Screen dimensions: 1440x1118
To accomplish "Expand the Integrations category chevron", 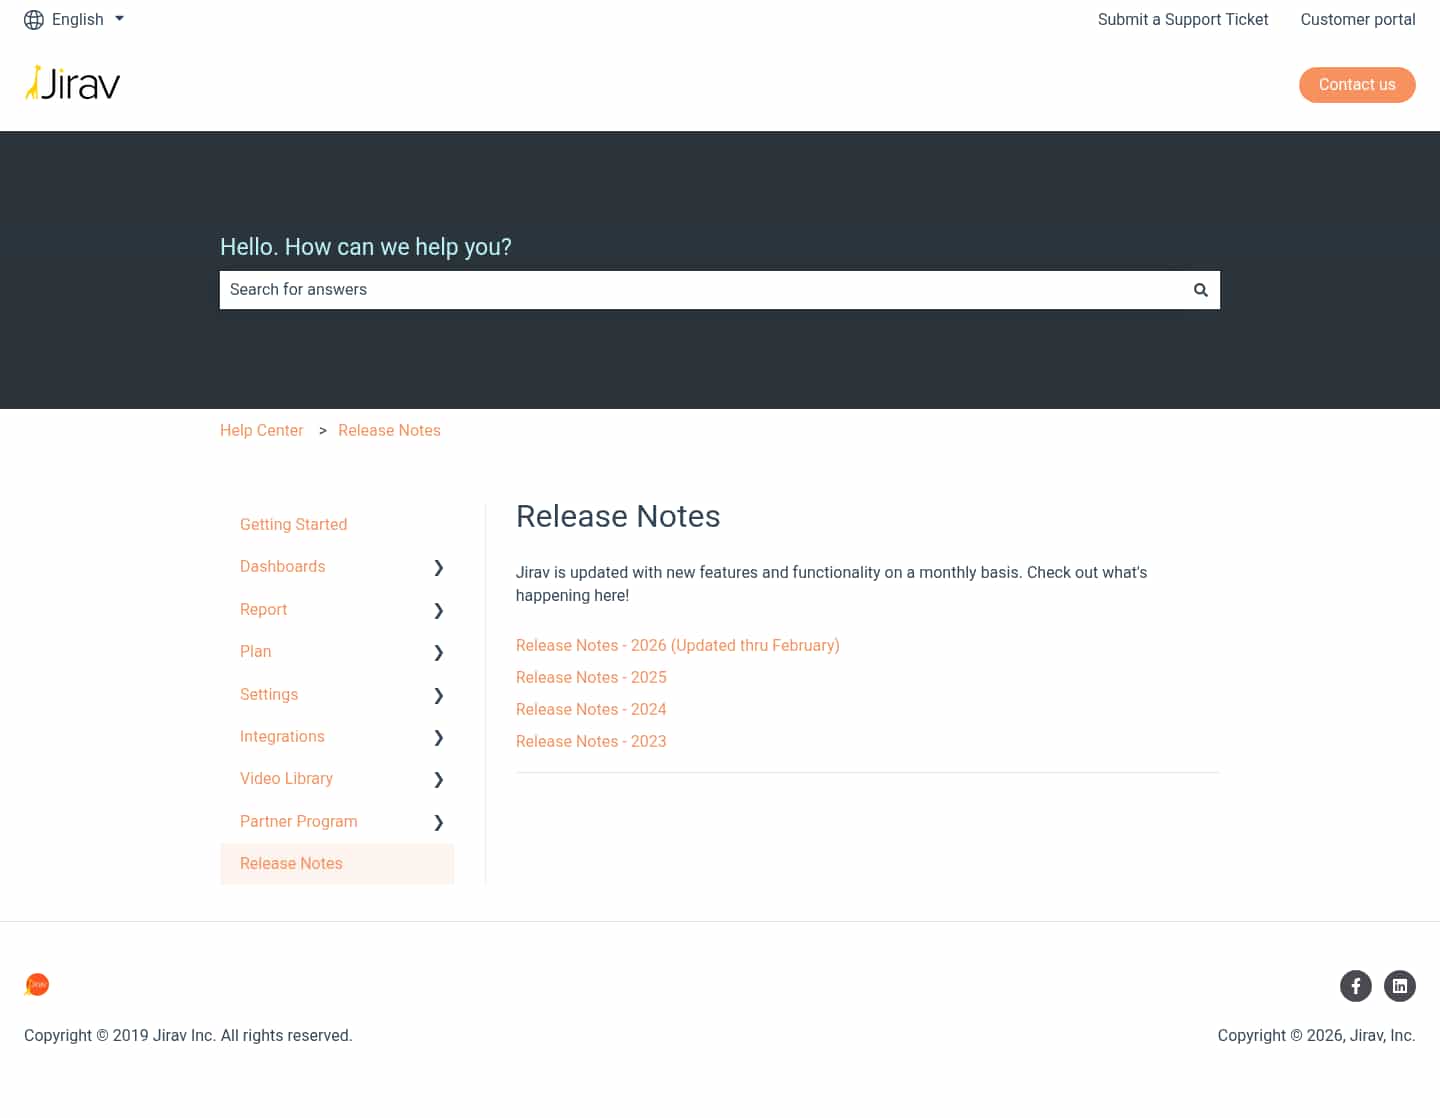I will pos(438,737).
